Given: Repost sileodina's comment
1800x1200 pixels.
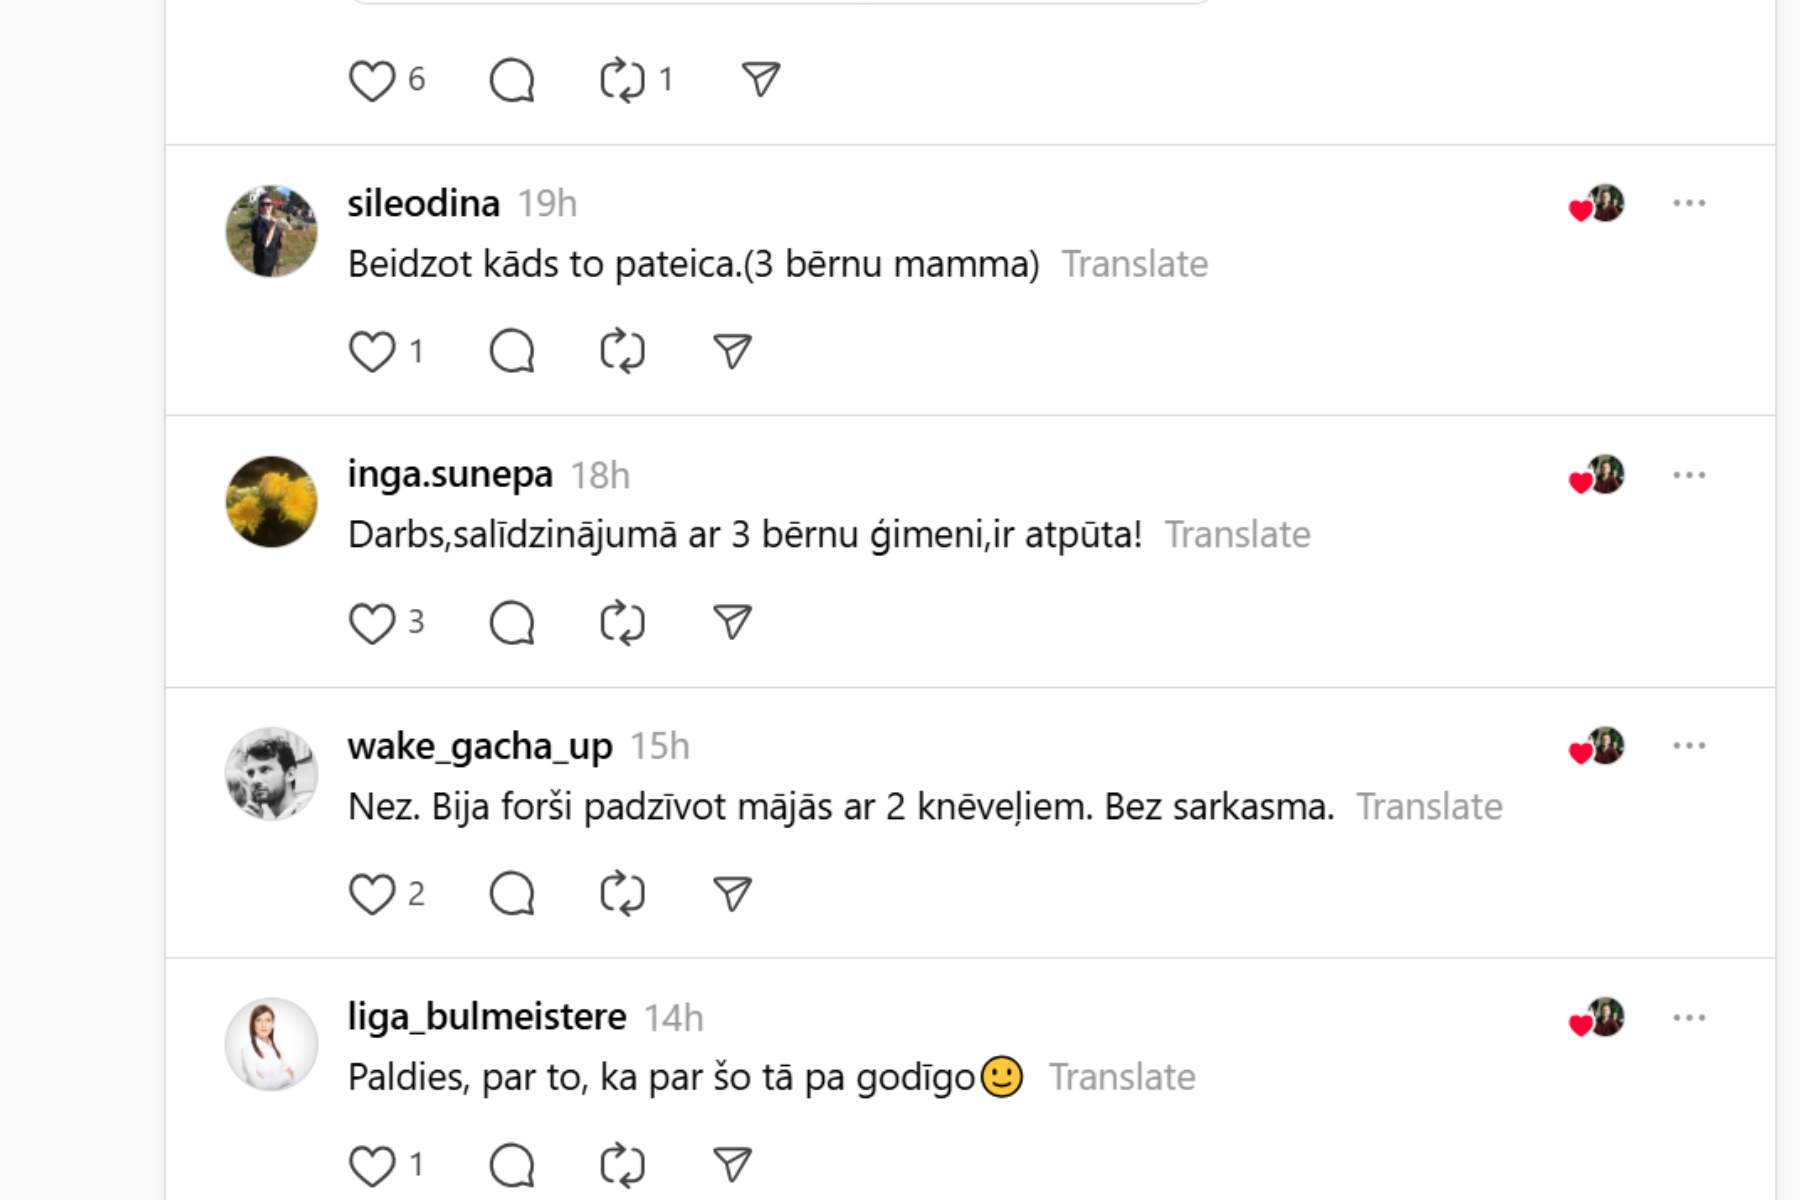Looking at the screenshot, I should [x=622, y=352].
